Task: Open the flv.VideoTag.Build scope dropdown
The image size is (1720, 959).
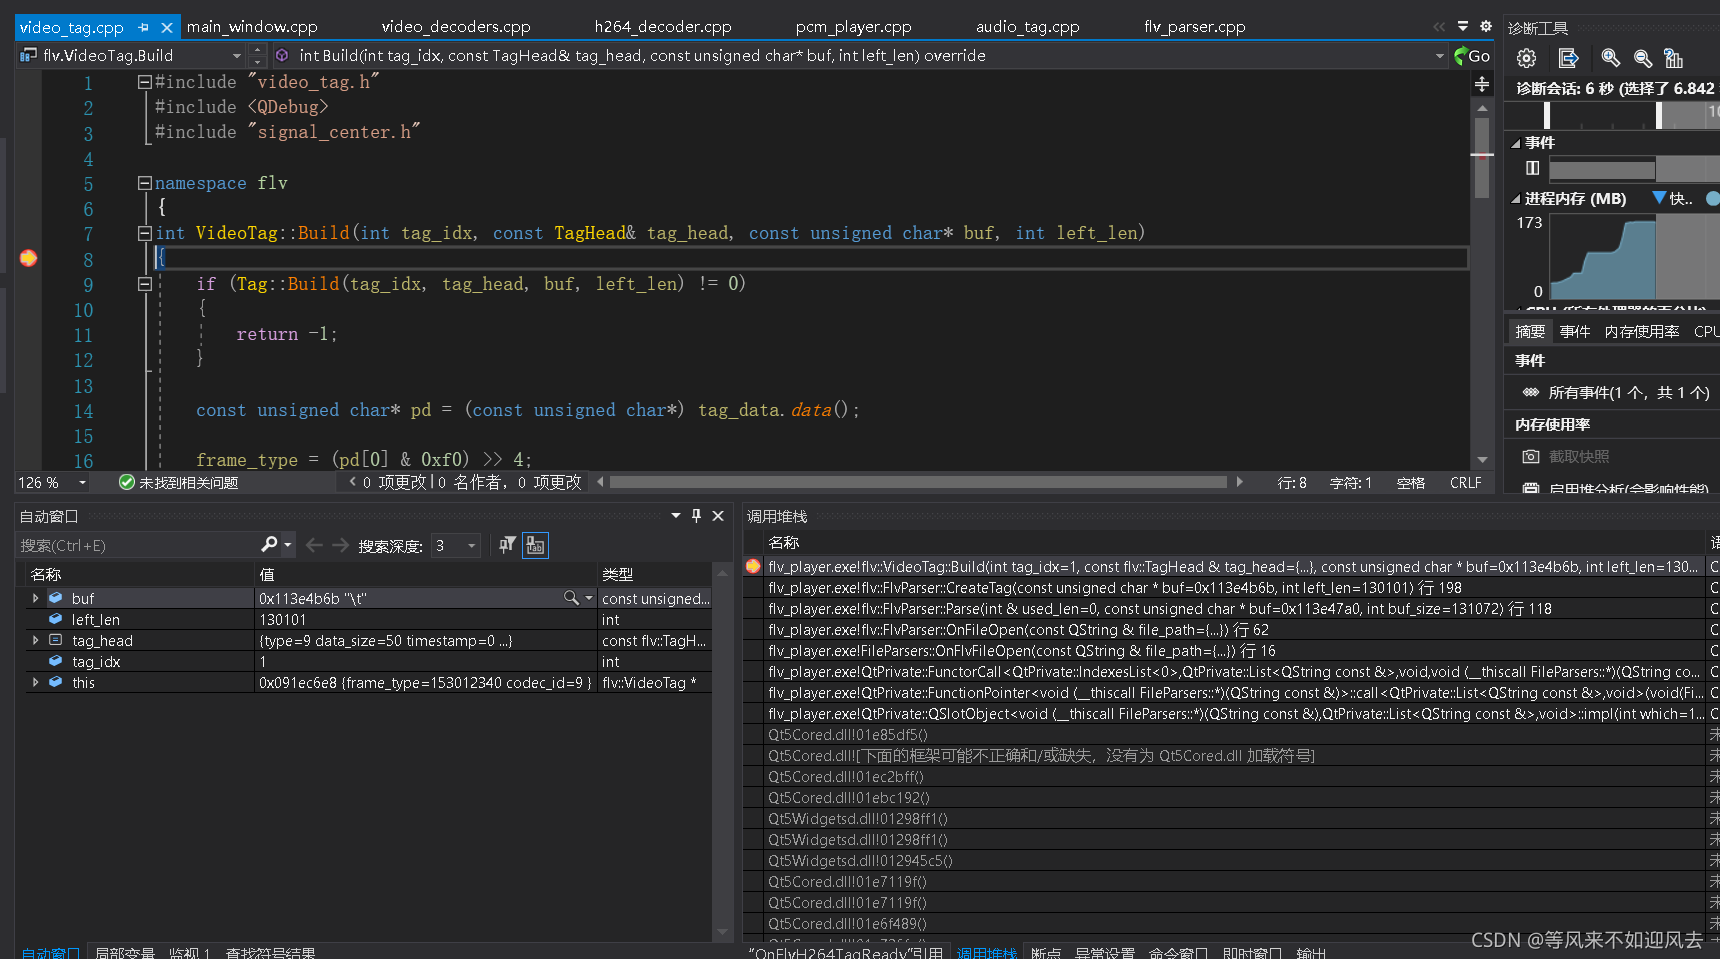Action: 236,56
